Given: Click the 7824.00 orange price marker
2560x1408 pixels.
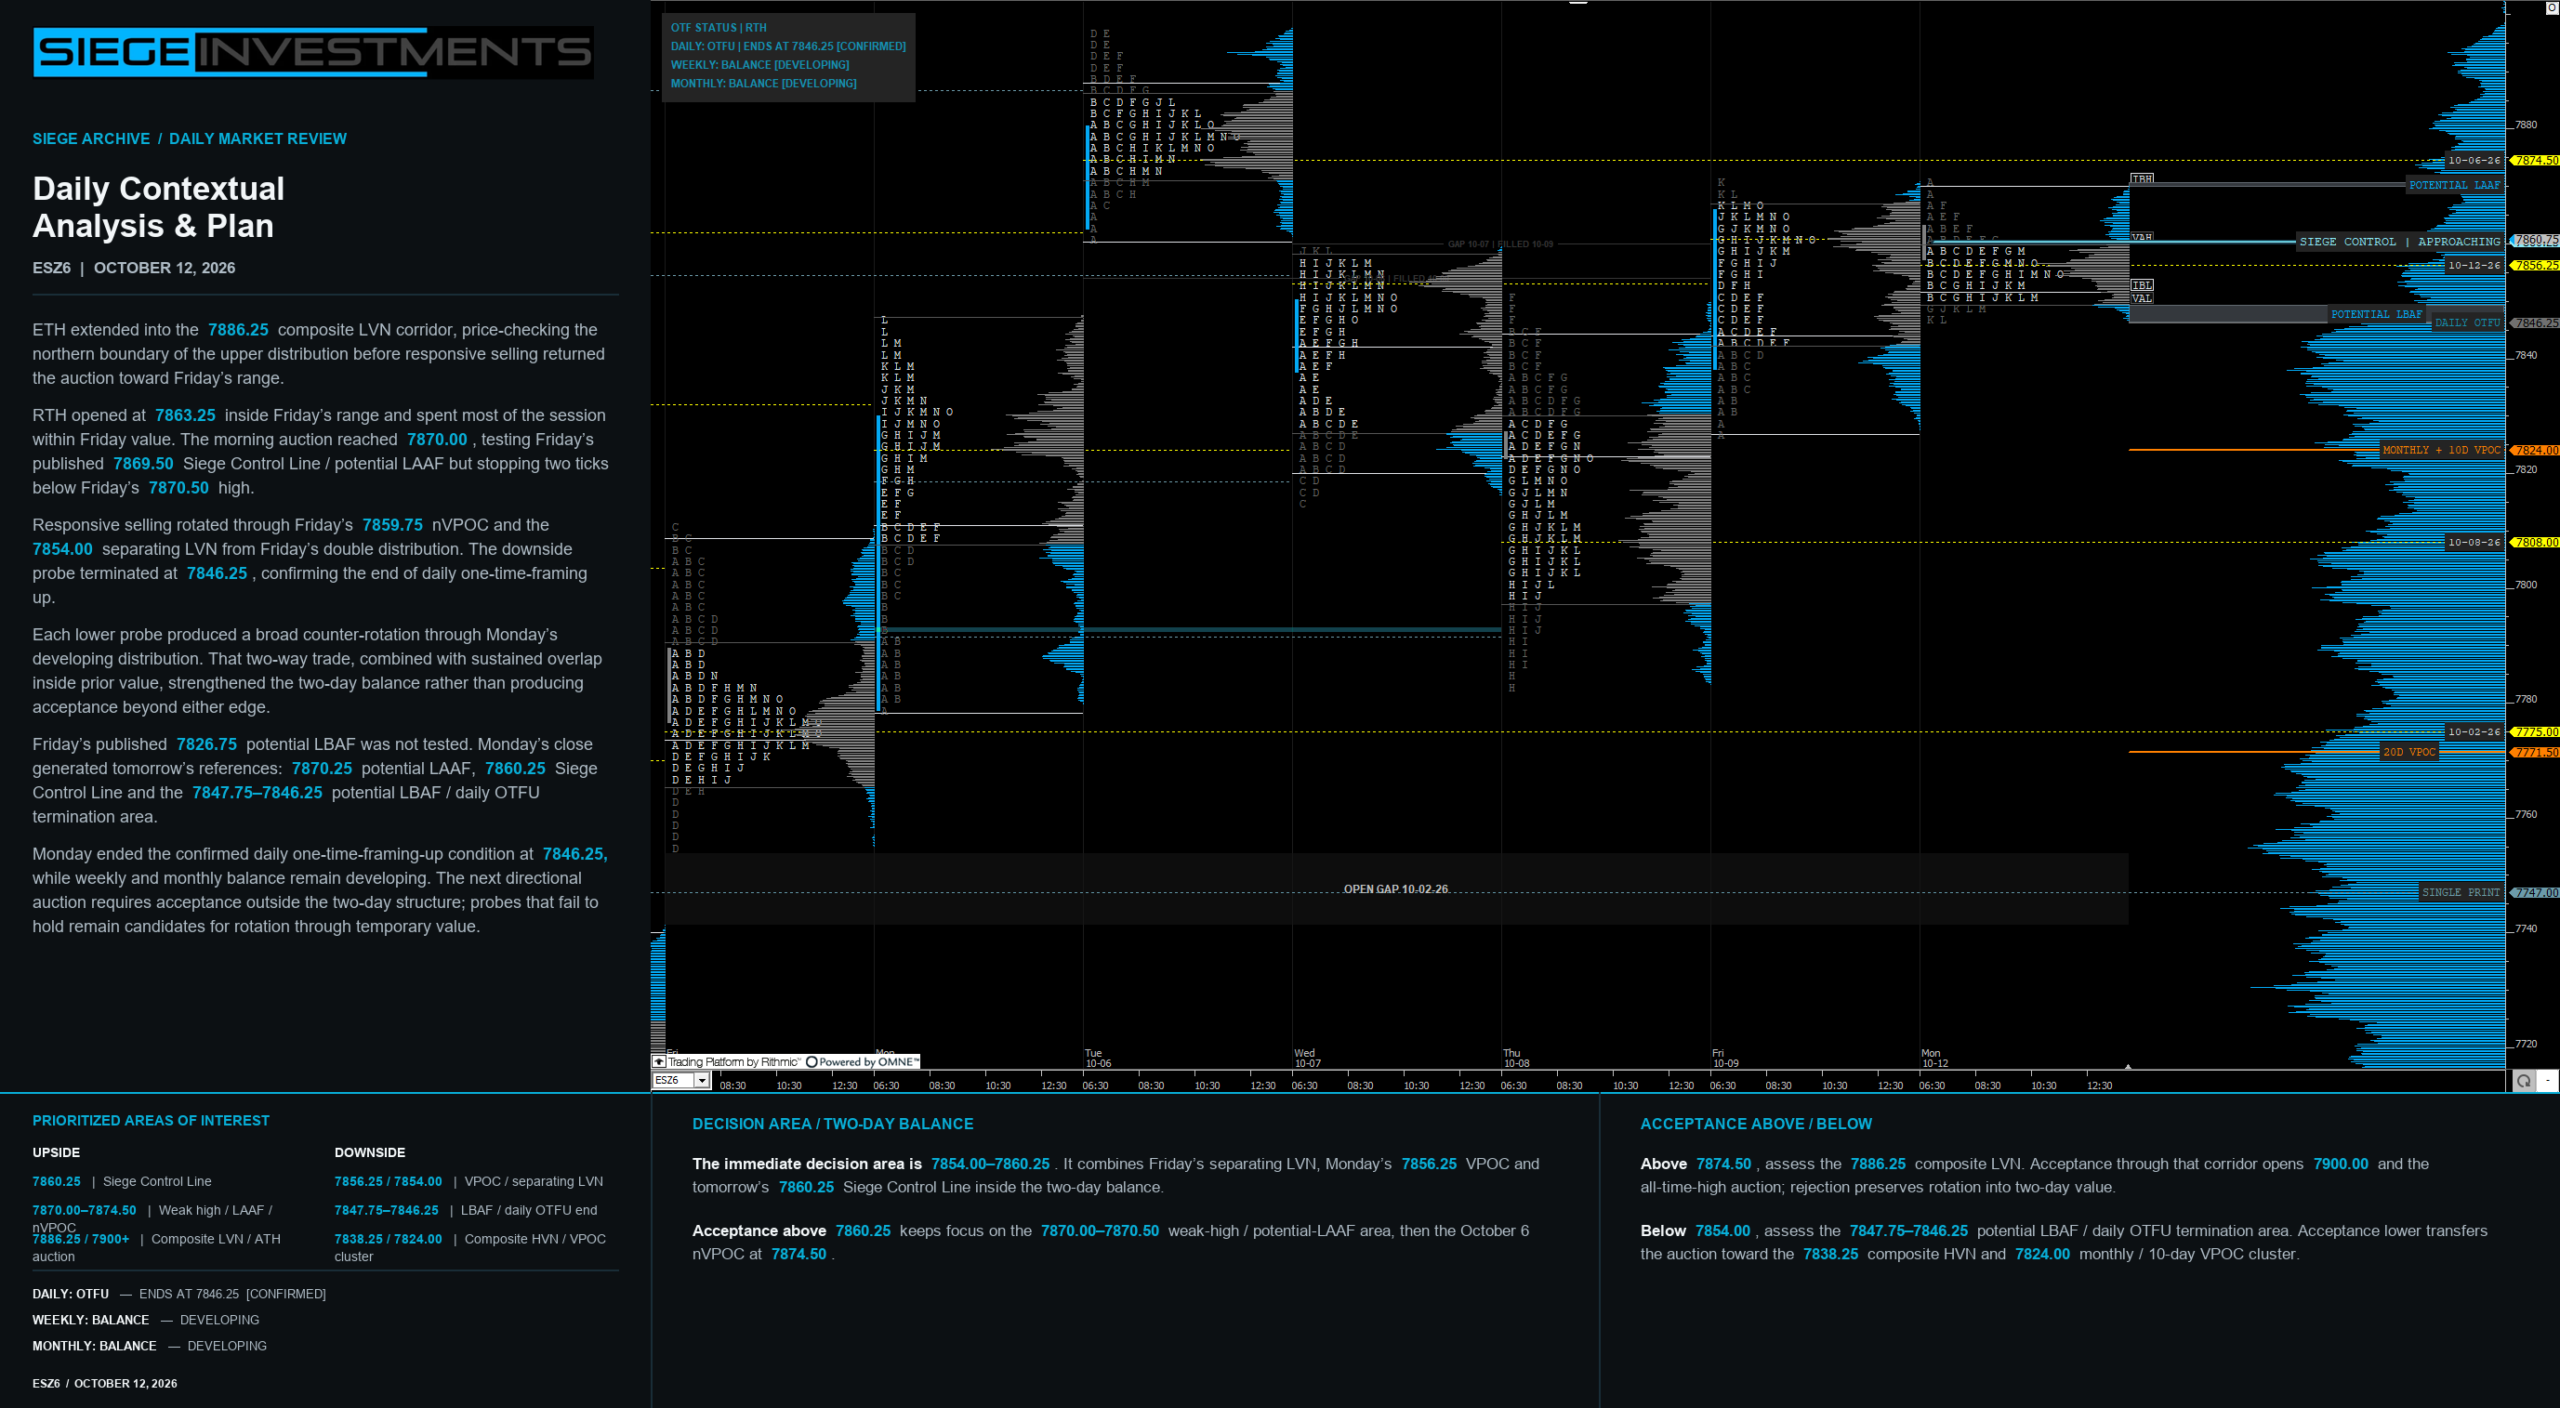Looking at the screenshot, I should point(2535,450).
